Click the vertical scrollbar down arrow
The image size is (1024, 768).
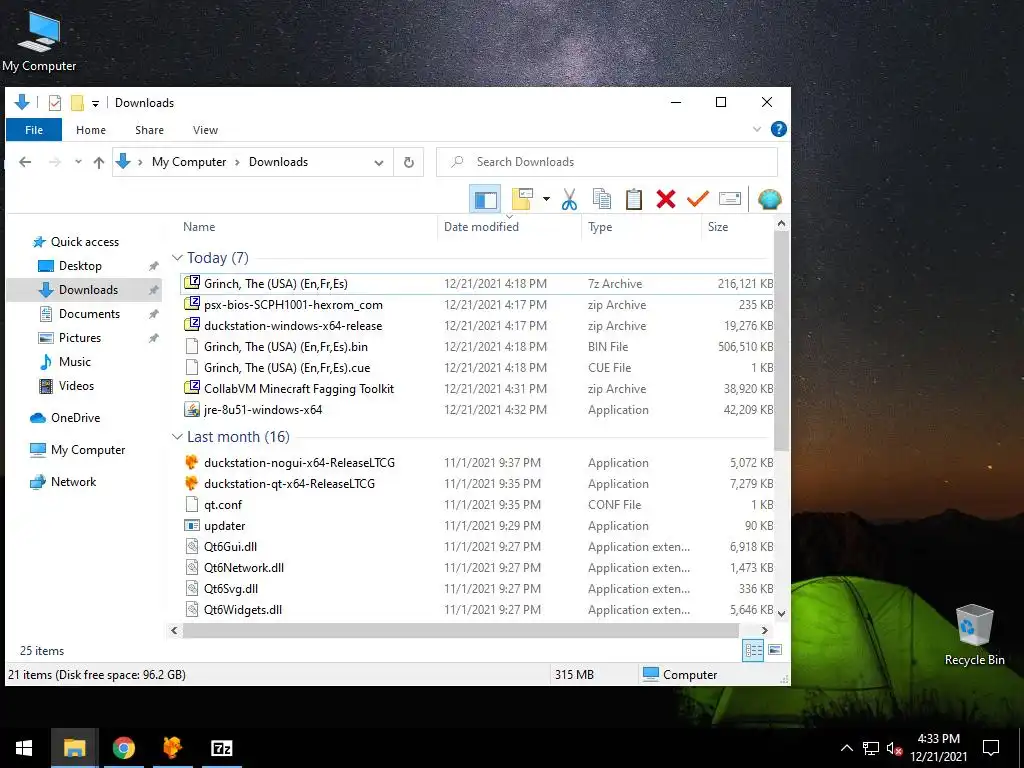(781, 614)
